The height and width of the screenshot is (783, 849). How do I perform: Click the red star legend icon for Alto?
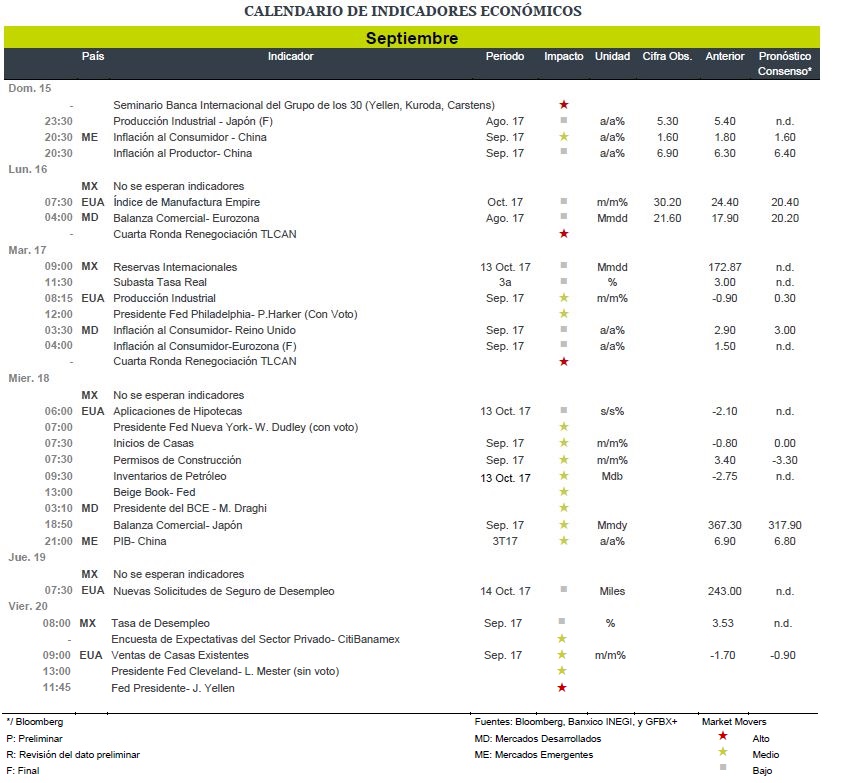(722, 736)
